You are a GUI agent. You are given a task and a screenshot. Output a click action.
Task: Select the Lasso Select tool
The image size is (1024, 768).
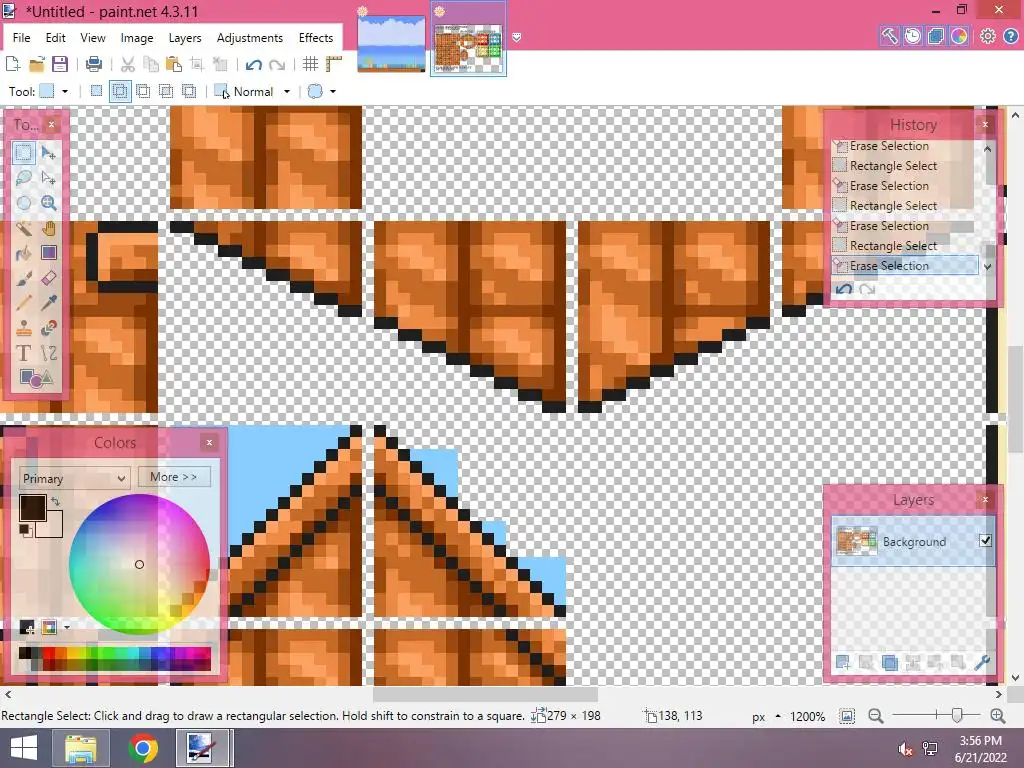point(24,178)
